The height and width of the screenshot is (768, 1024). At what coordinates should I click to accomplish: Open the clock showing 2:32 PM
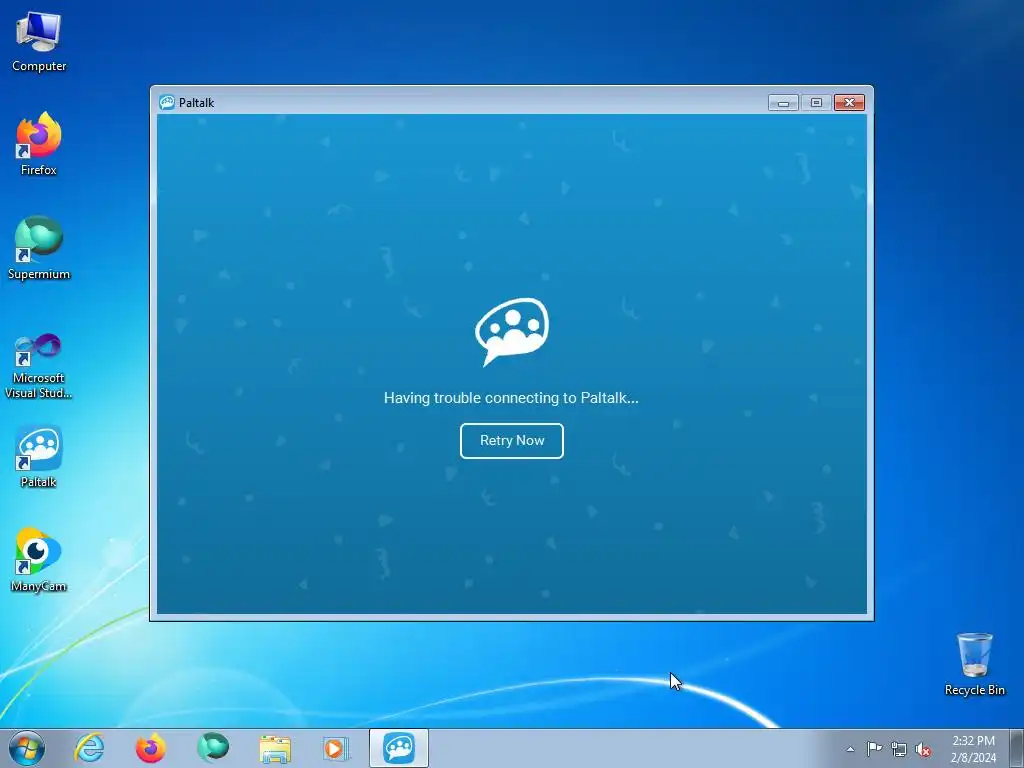pyautogui.click(x=973, y=749)
